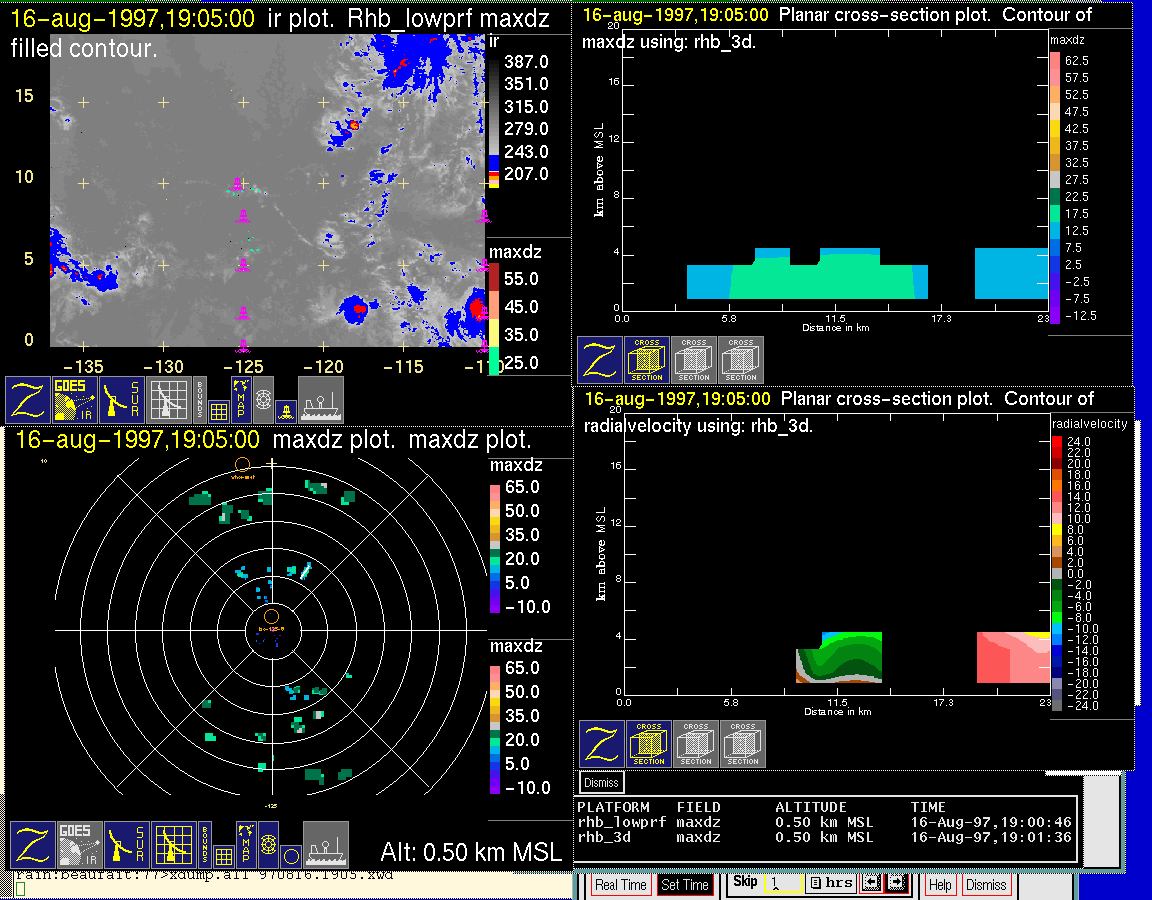Click the Help button in the time controller

(940, 885)
